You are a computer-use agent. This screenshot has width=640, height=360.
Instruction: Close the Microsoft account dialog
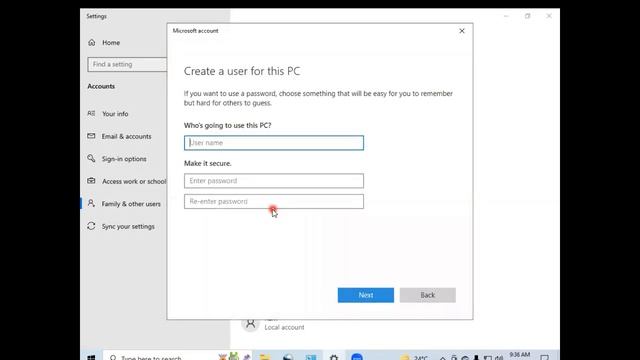[x=462, y=31]
